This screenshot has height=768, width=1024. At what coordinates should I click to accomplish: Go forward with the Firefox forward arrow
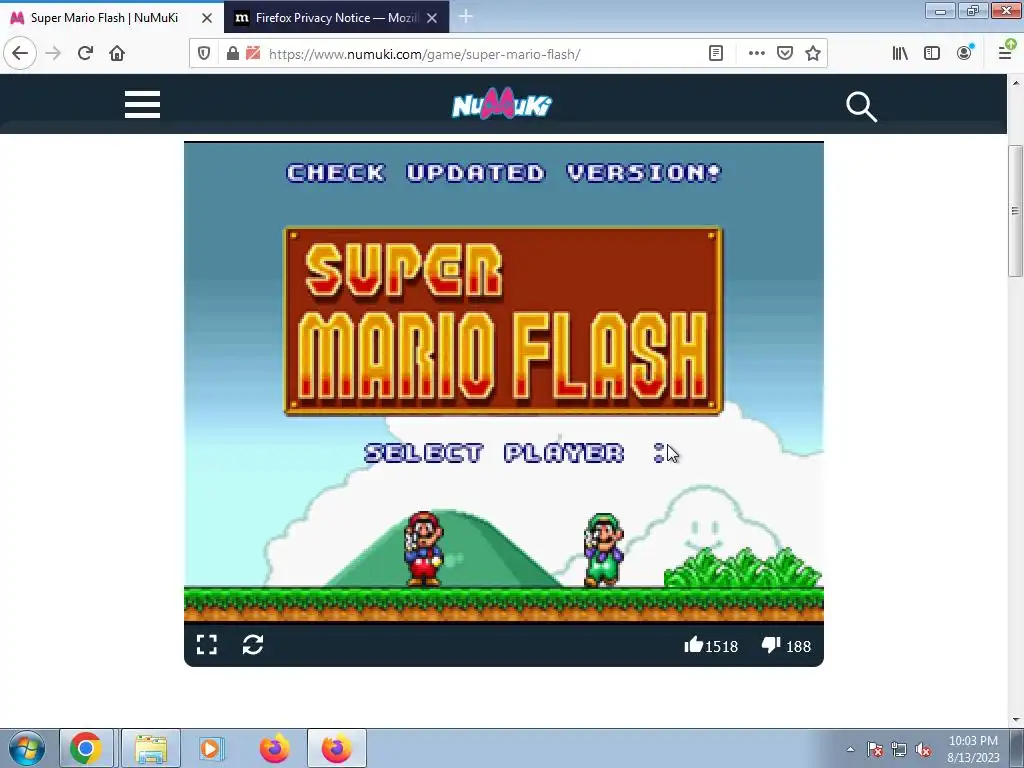coord(53,53)
